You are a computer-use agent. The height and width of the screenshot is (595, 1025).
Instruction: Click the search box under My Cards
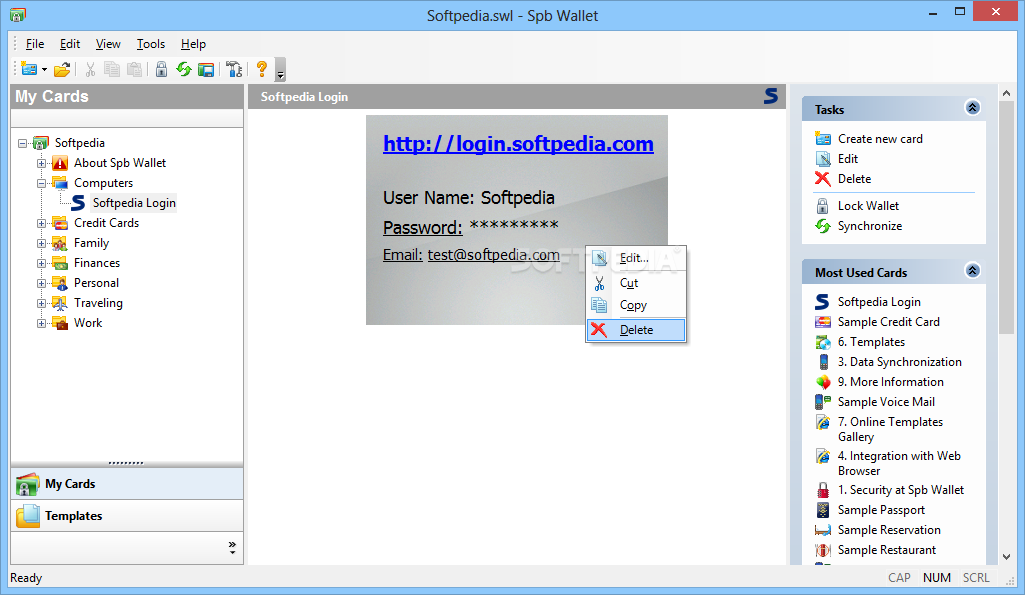tap(127, 118)
